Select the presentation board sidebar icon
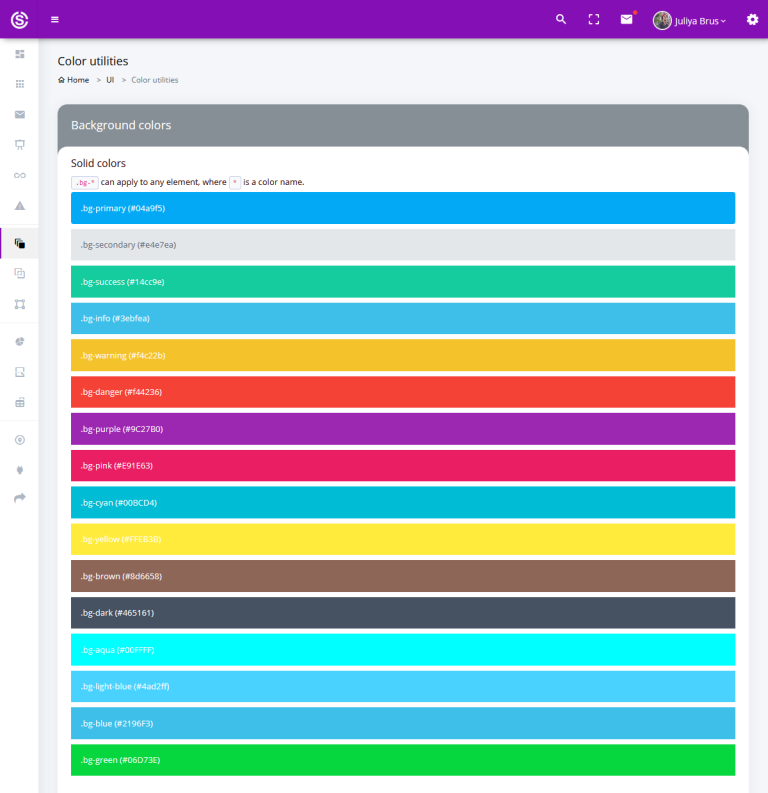 pos(19,145)
